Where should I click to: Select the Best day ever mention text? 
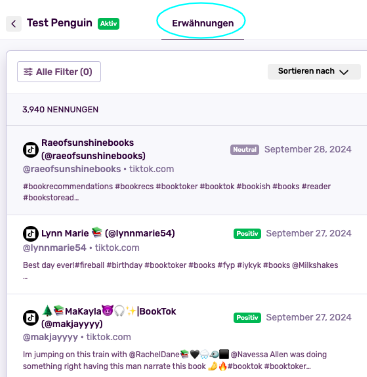(180, 265)
